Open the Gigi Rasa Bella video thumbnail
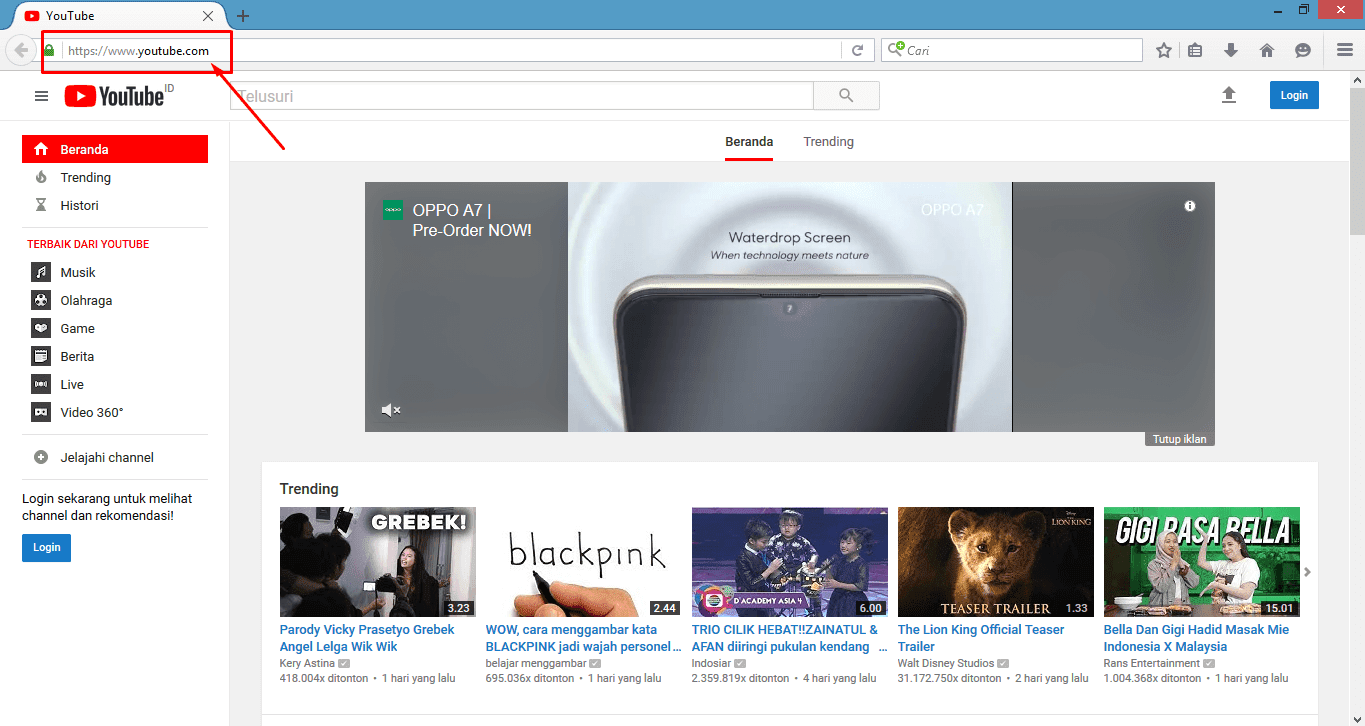Viewport: 1365px width, 726px height. click(1202, 562)
